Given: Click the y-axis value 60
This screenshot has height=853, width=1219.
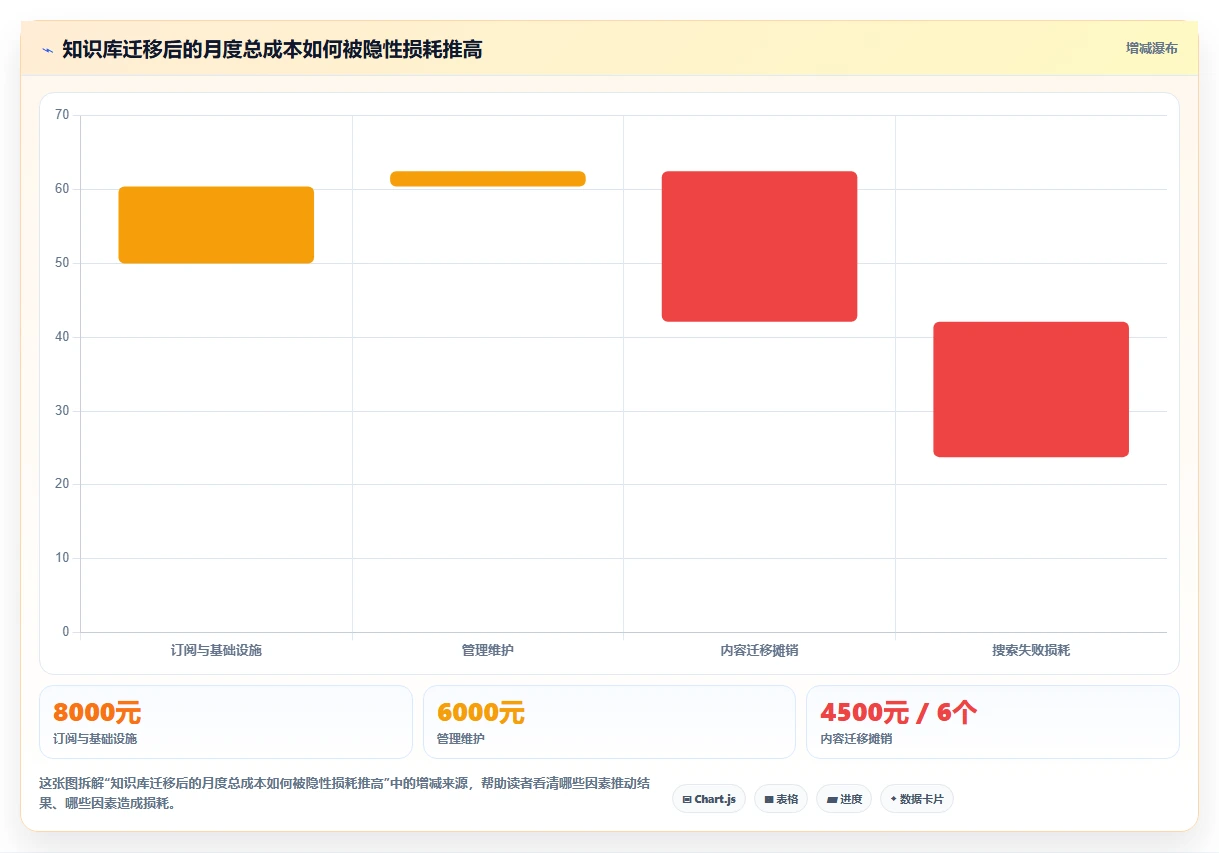Looking at the screenshot, I should (62, 189).
